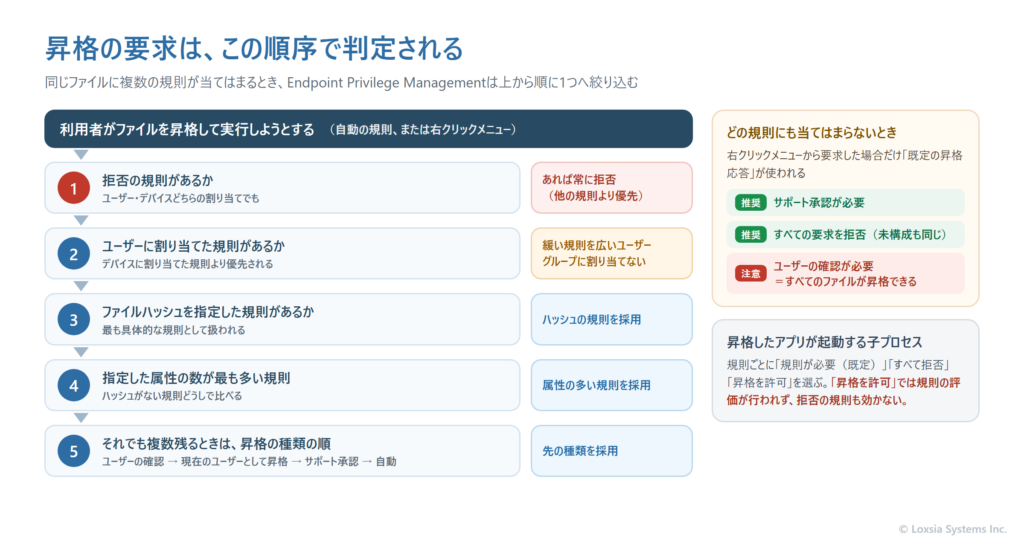Click the line ハッシュがない規則どうしで比べる
This screenshot has width=1024, height=546.
point(172,396)
